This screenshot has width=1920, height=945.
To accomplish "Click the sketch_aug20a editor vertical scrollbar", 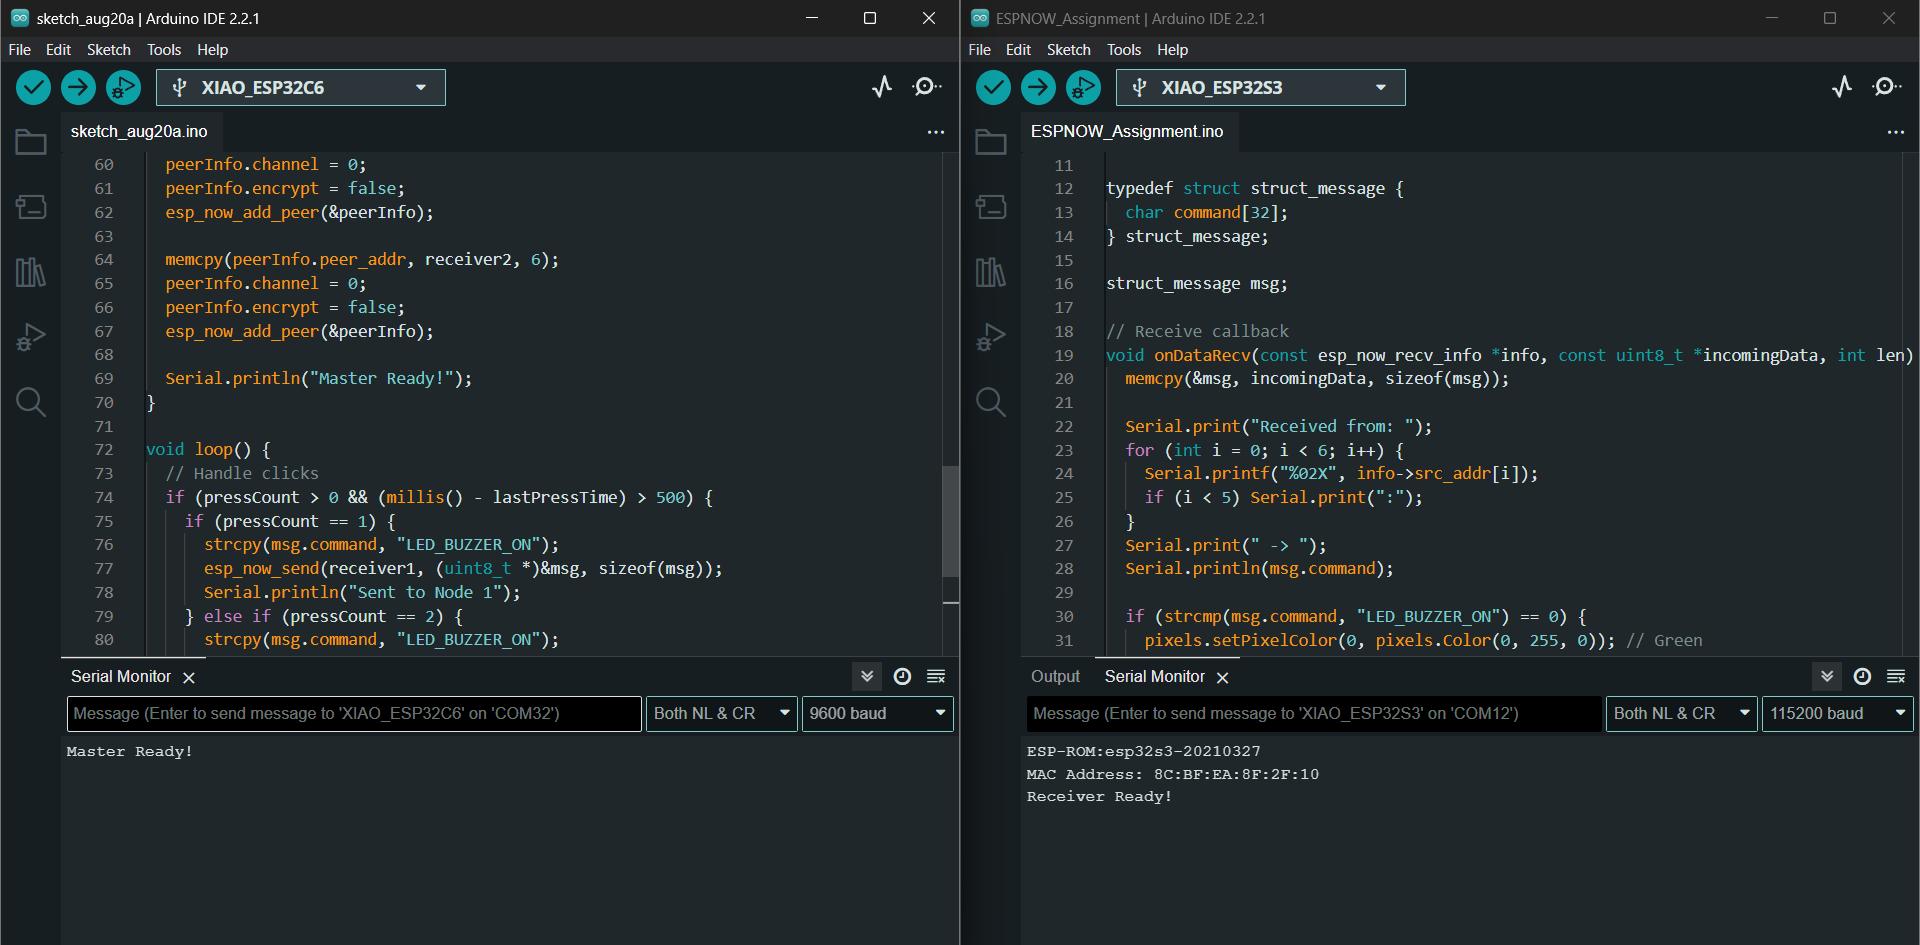I will coord(951,522).
